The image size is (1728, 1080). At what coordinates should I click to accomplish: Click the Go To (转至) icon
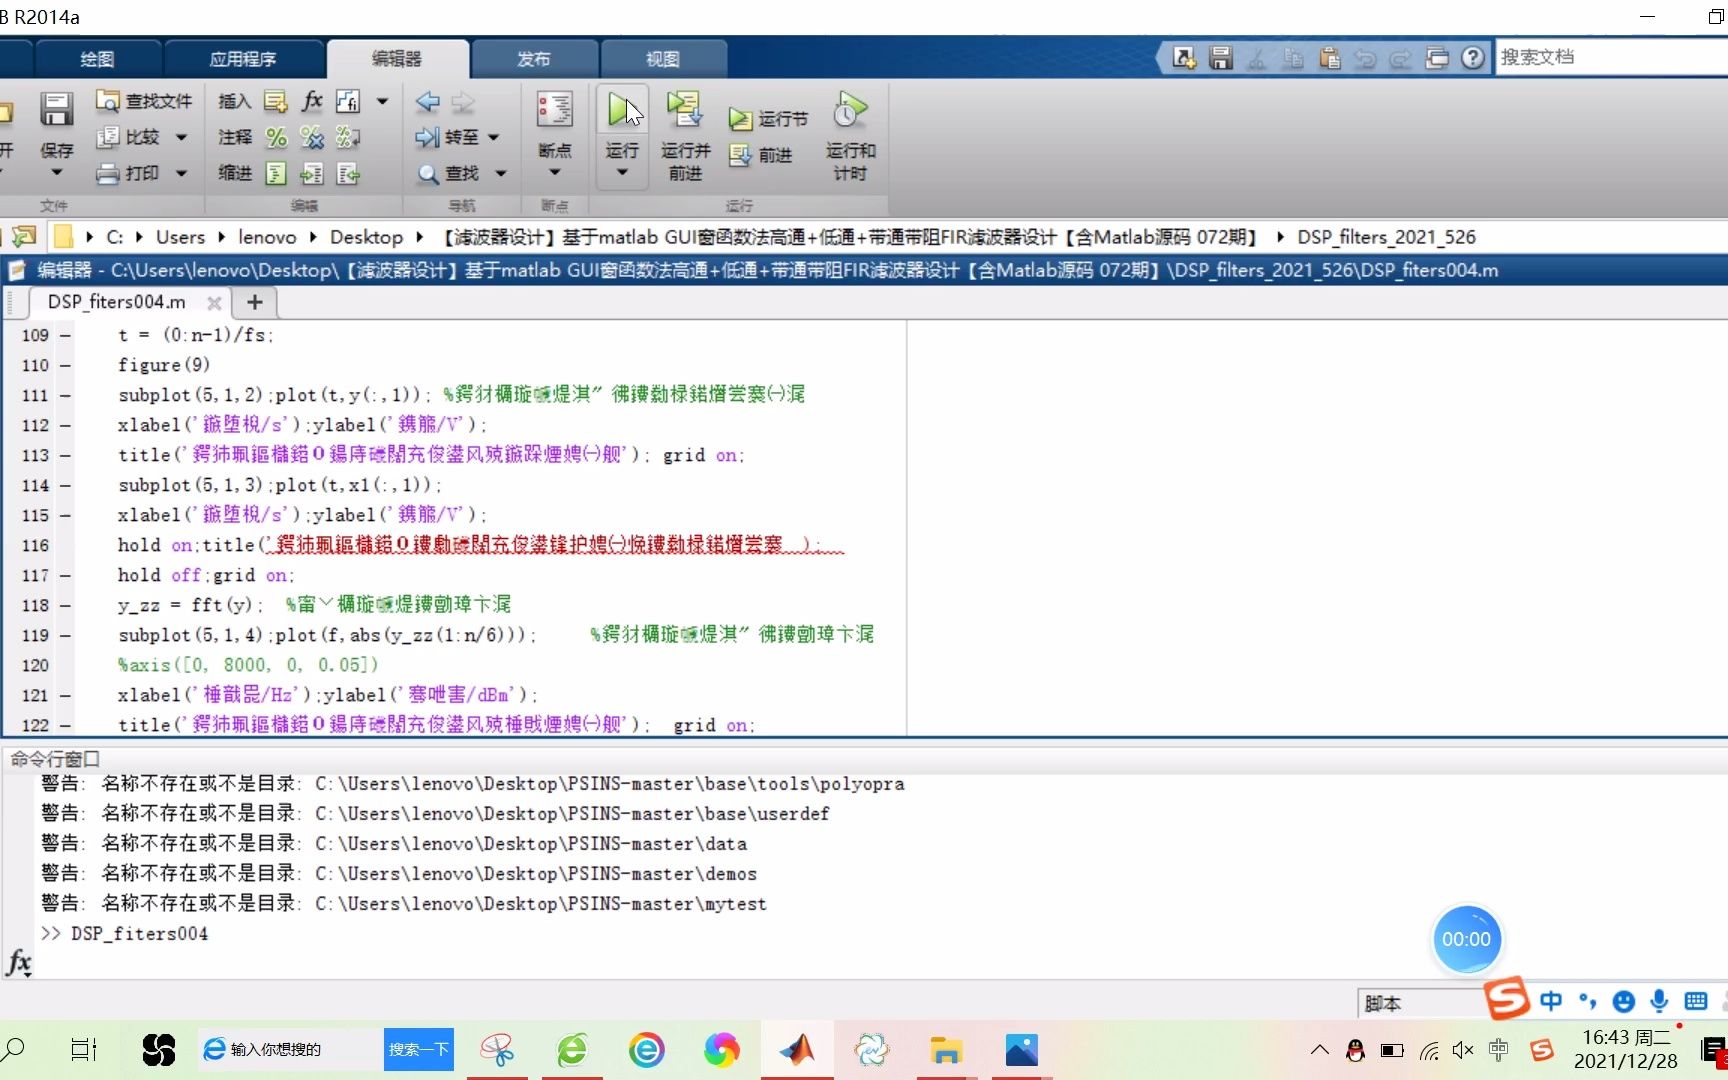click(428, 137)
